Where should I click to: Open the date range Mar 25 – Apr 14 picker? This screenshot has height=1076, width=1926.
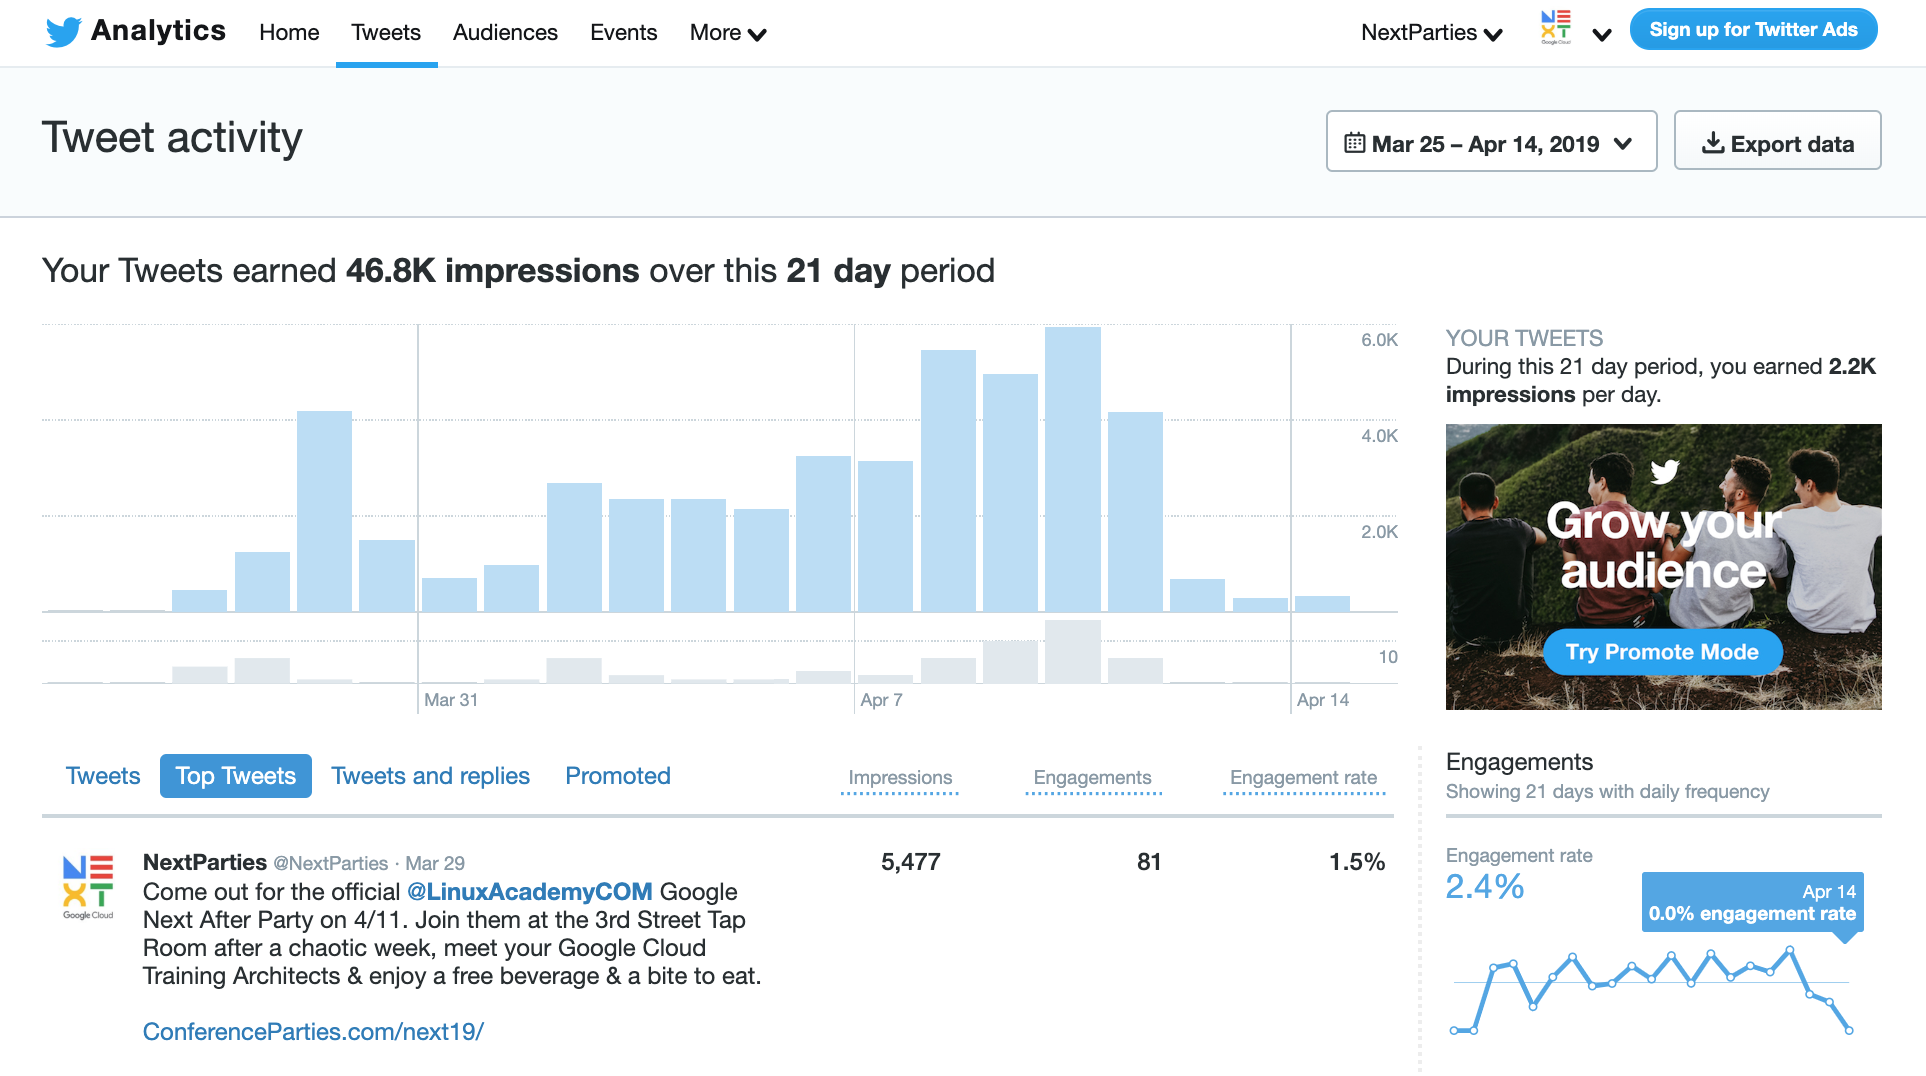coord(1490,142)
